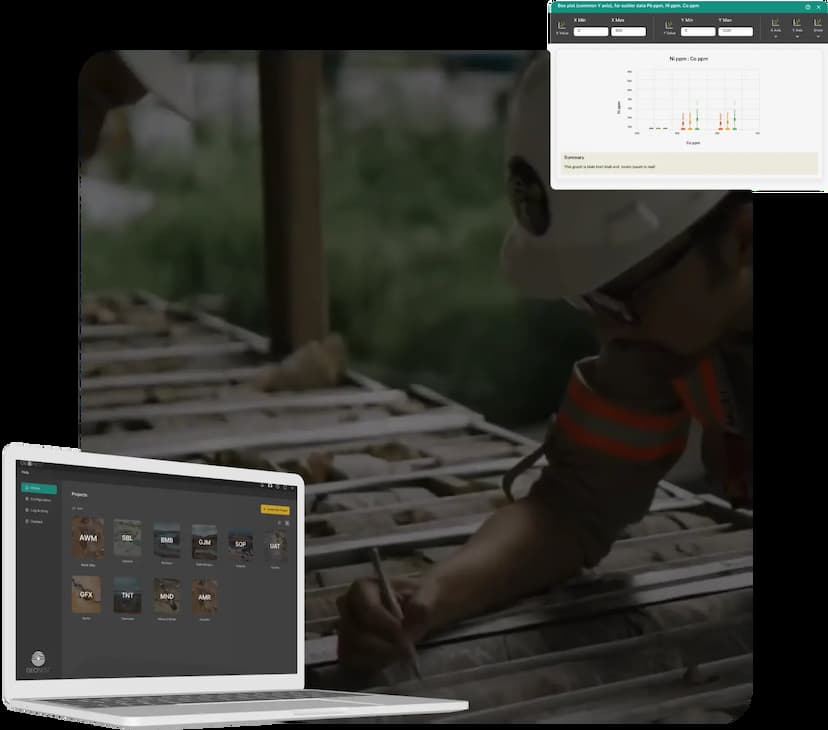828x730 pixels.
Task: Click the "Ni ppm : Co ppm" chart title
Action: [689, 59]
